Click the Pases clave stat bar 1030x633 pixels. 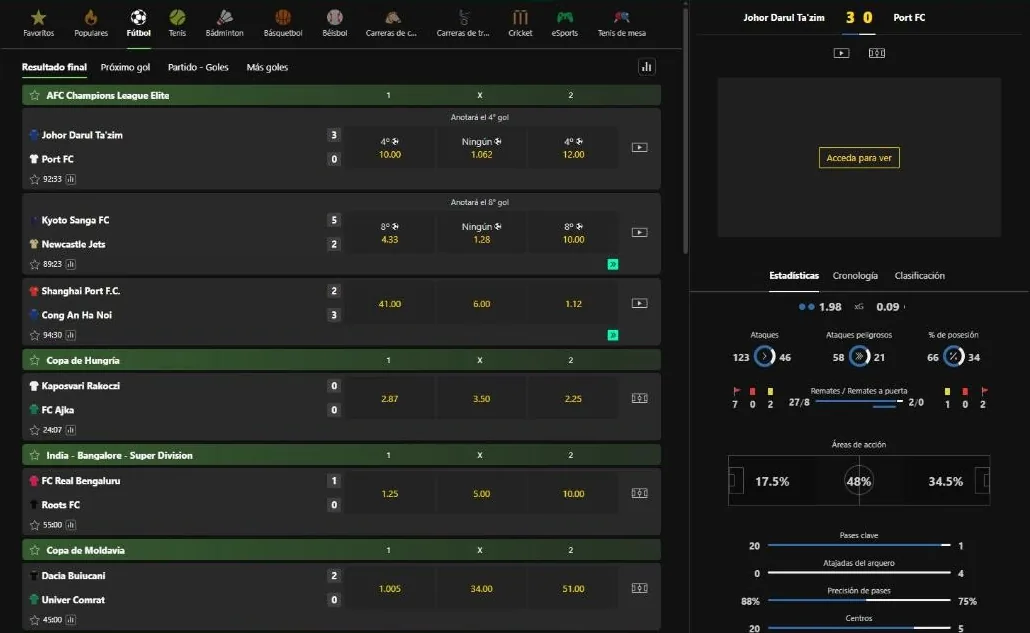(859, 545)
